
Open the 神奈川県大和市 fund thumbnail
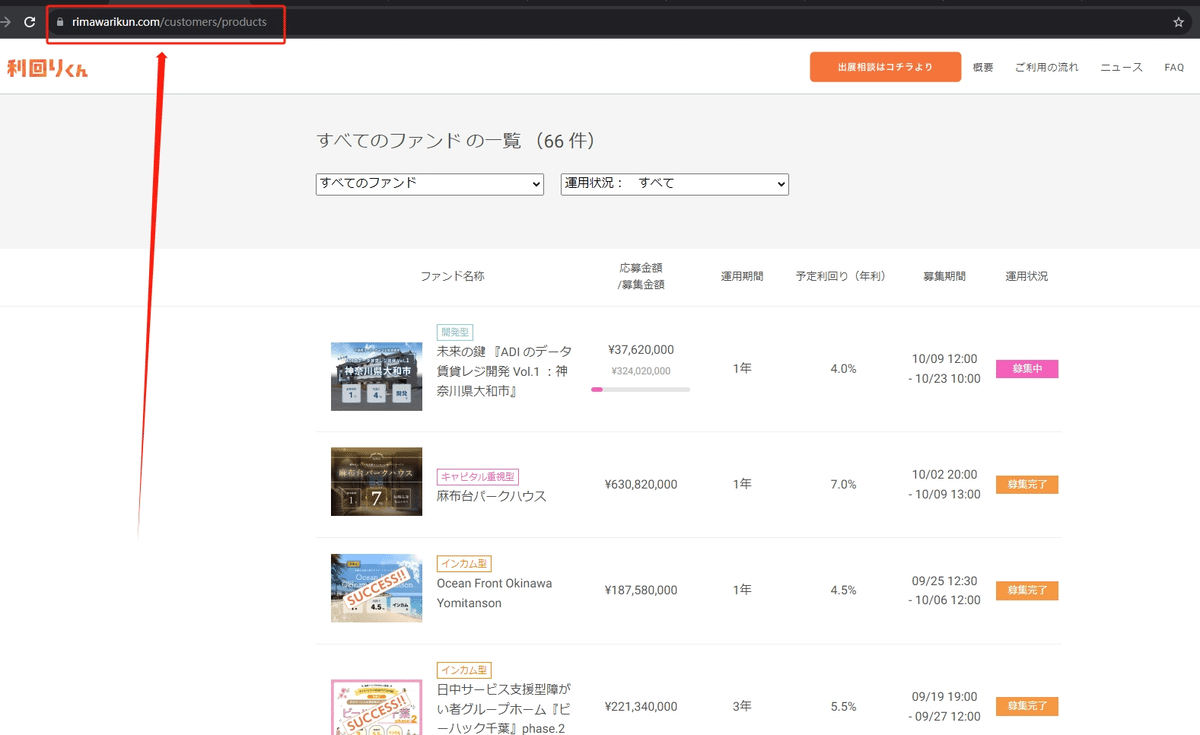tap(376, 376)
